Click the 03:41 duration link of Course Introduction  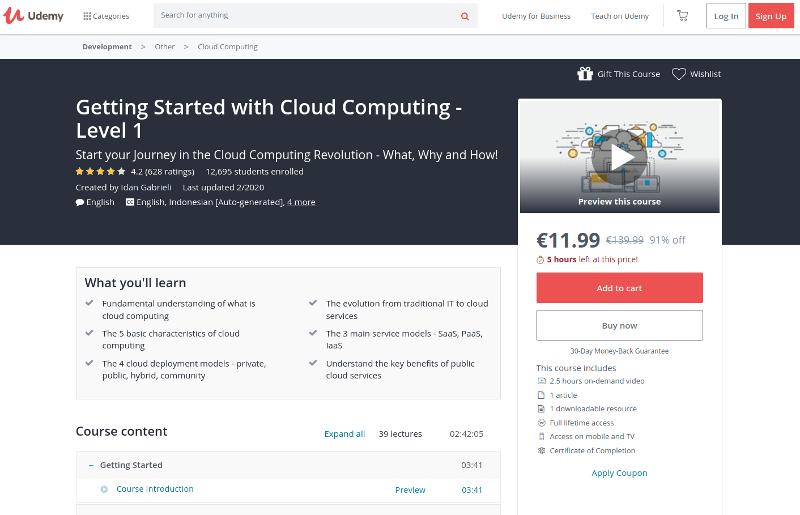471,490
